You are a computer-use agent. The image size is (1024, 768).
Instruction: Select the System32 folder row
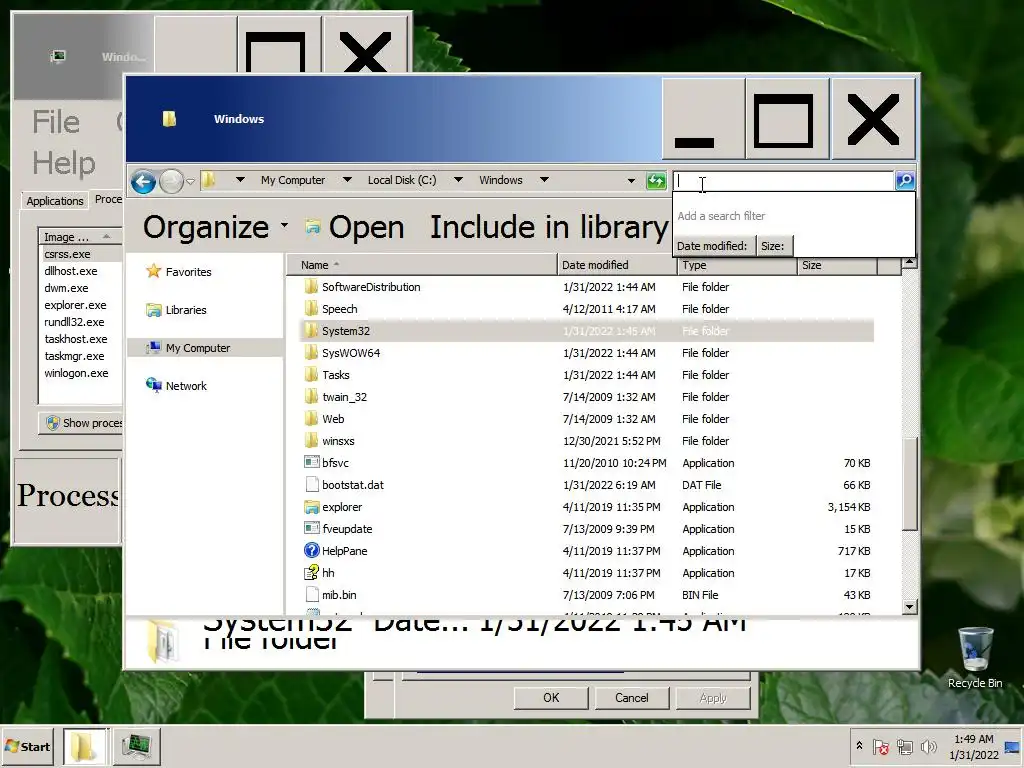click(x=586, y=331)
